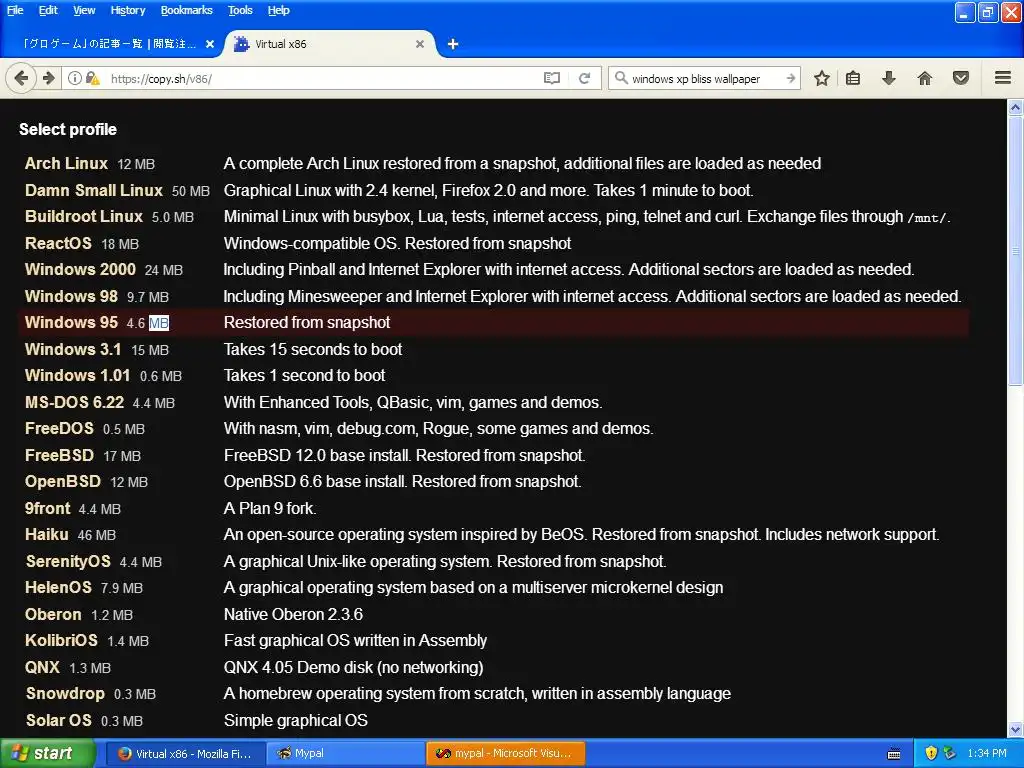1024x768 pixels.
Task: Switch to Mypal taskbar window
Action: click(346, 754)
